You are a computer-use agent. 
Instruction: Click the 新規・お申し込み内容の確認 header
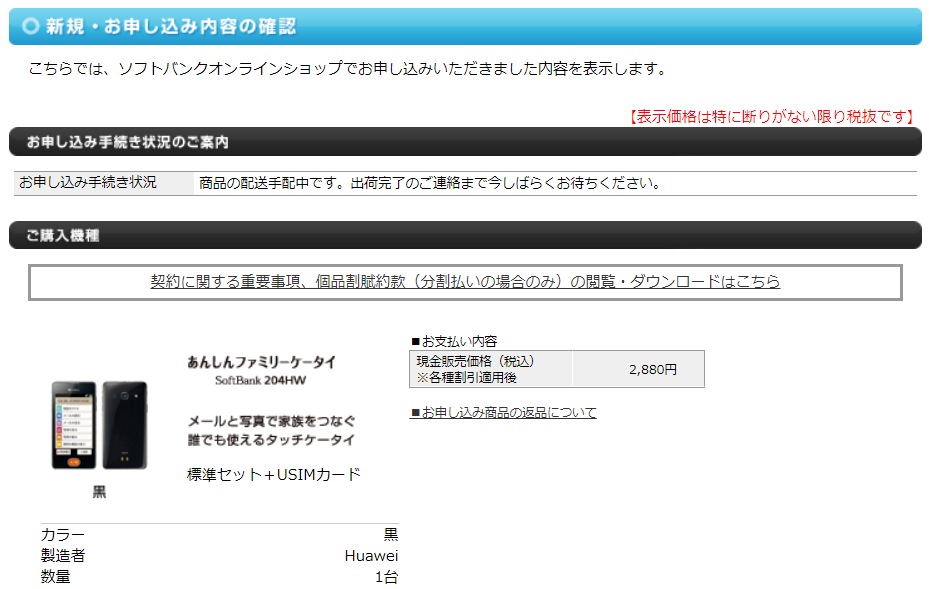click(x=465, y=27)
